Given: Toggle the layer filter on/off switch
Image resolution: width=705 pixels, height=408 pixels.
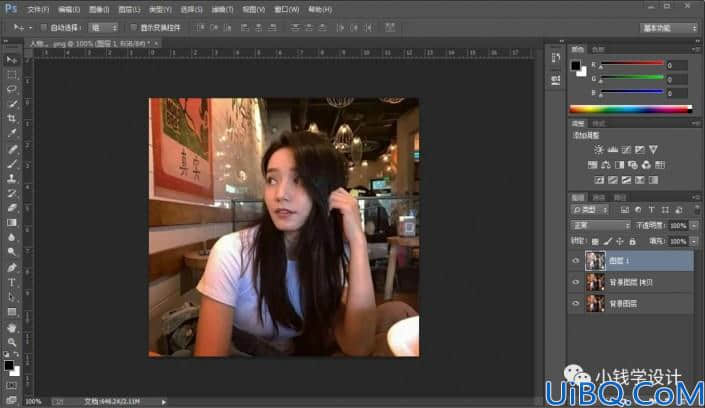Looking at the screenshot, I should (697, 209).
